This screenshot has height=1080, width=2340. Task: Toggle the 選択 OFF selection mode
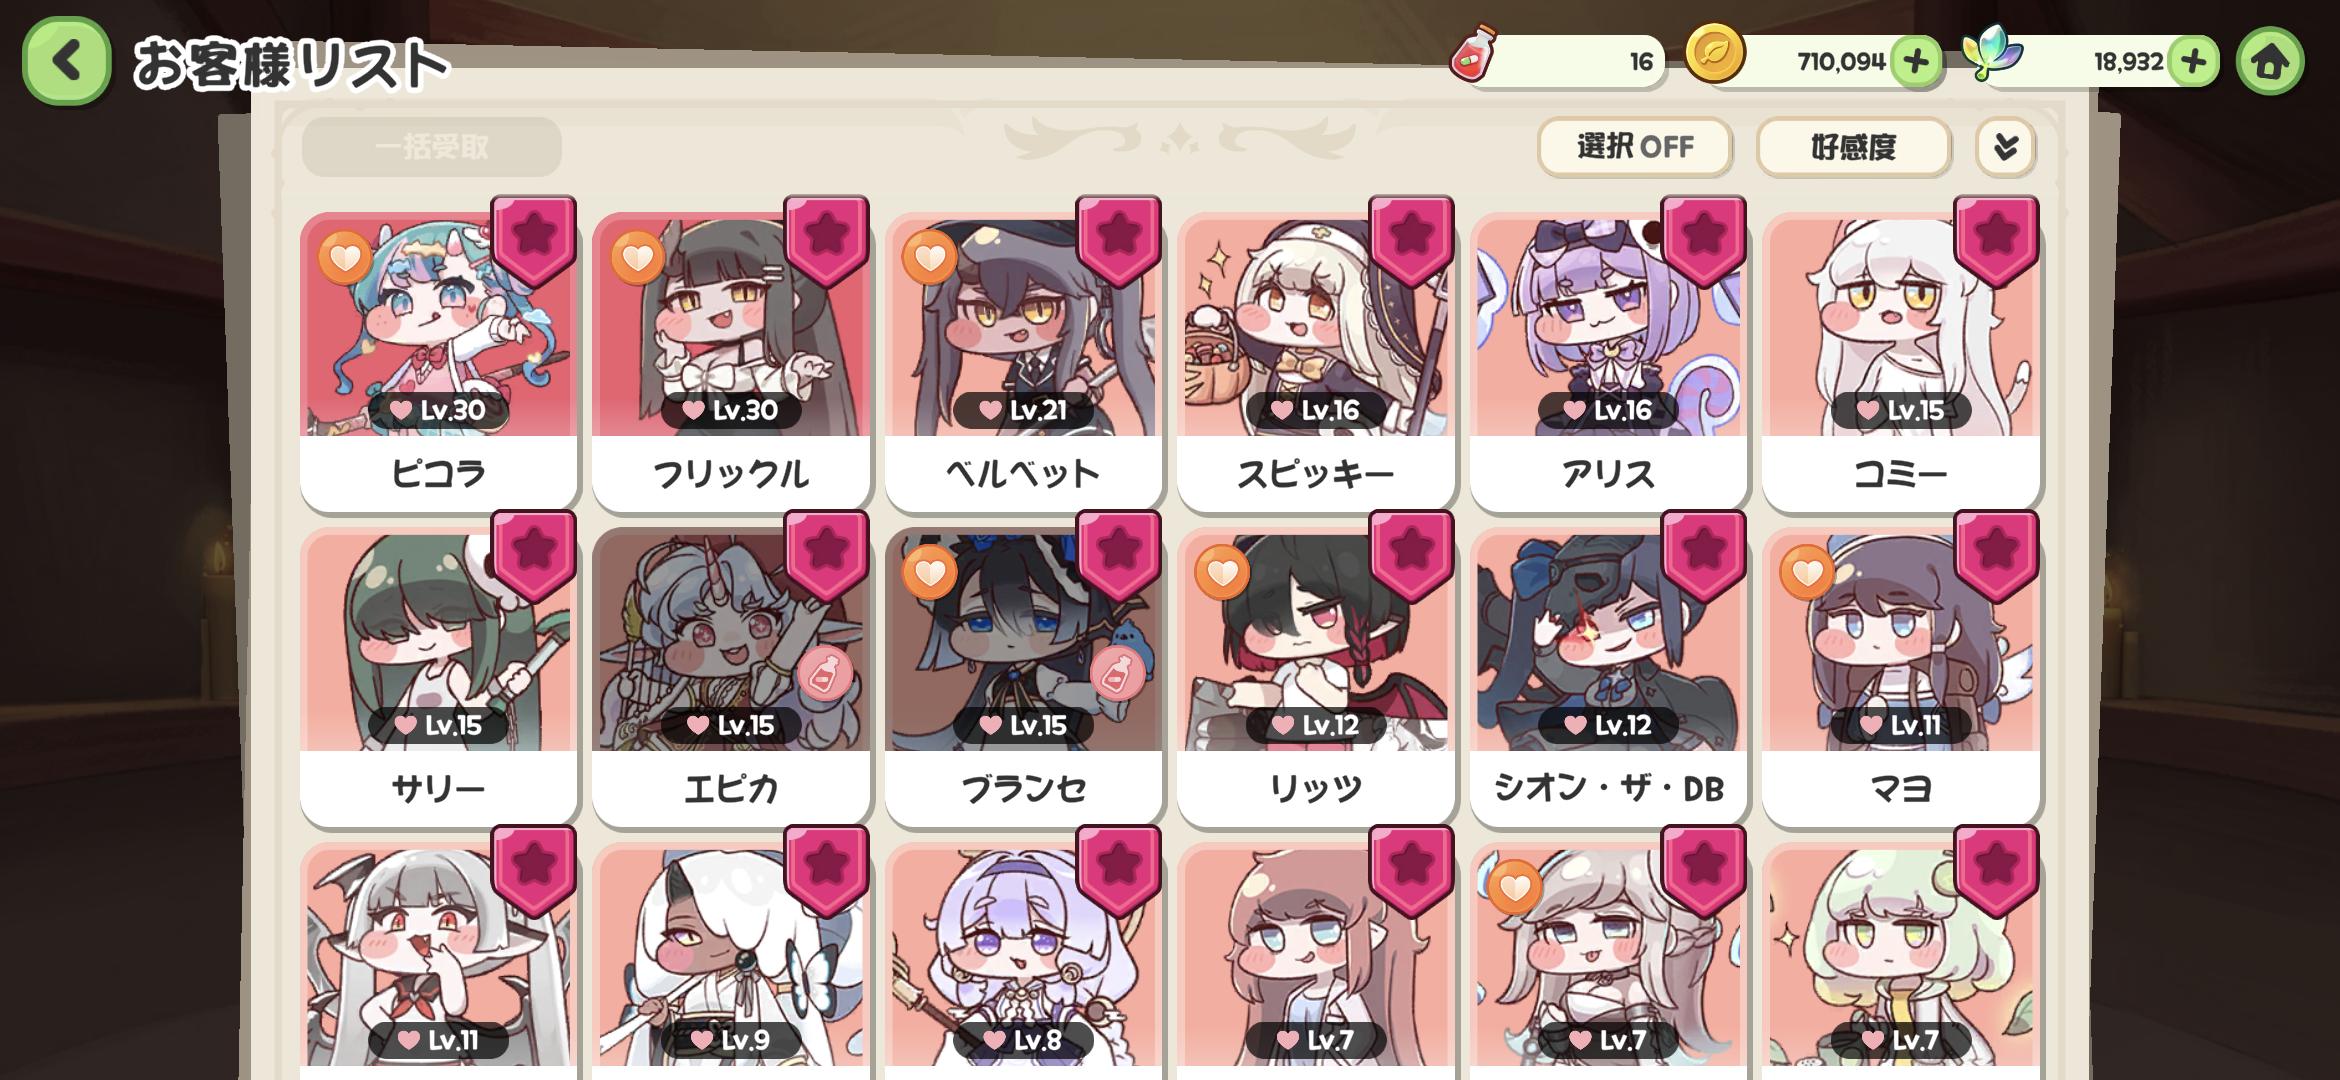1634,148
